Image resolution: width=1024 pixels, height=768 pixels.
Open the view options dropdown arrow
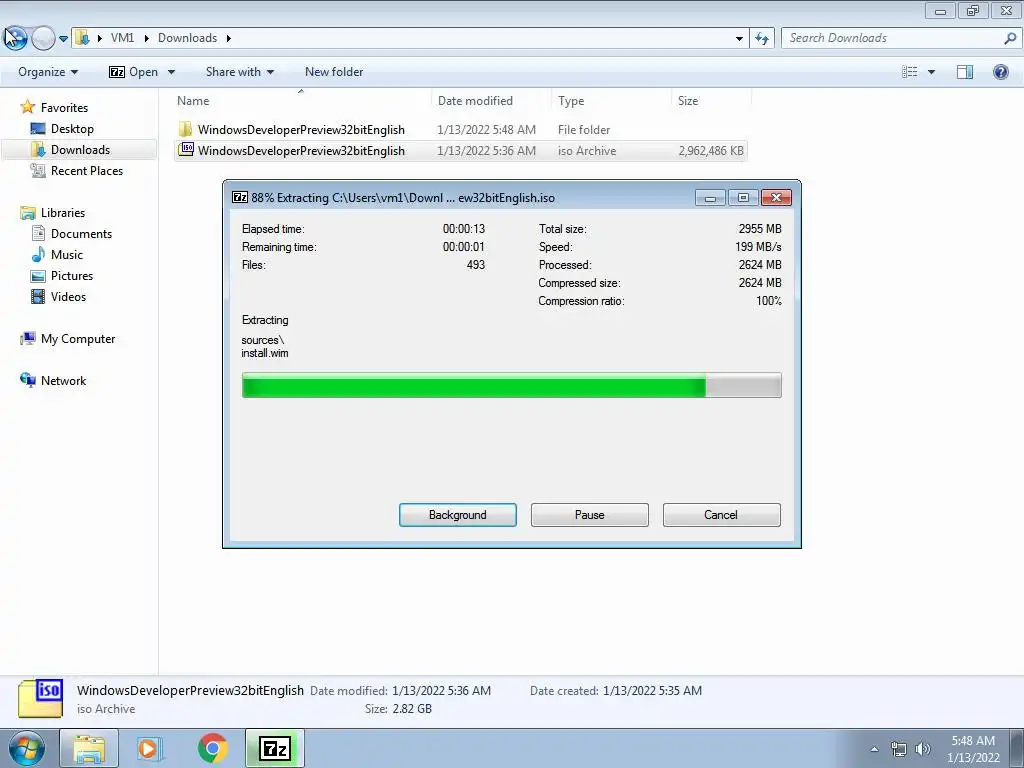(931, 72)
